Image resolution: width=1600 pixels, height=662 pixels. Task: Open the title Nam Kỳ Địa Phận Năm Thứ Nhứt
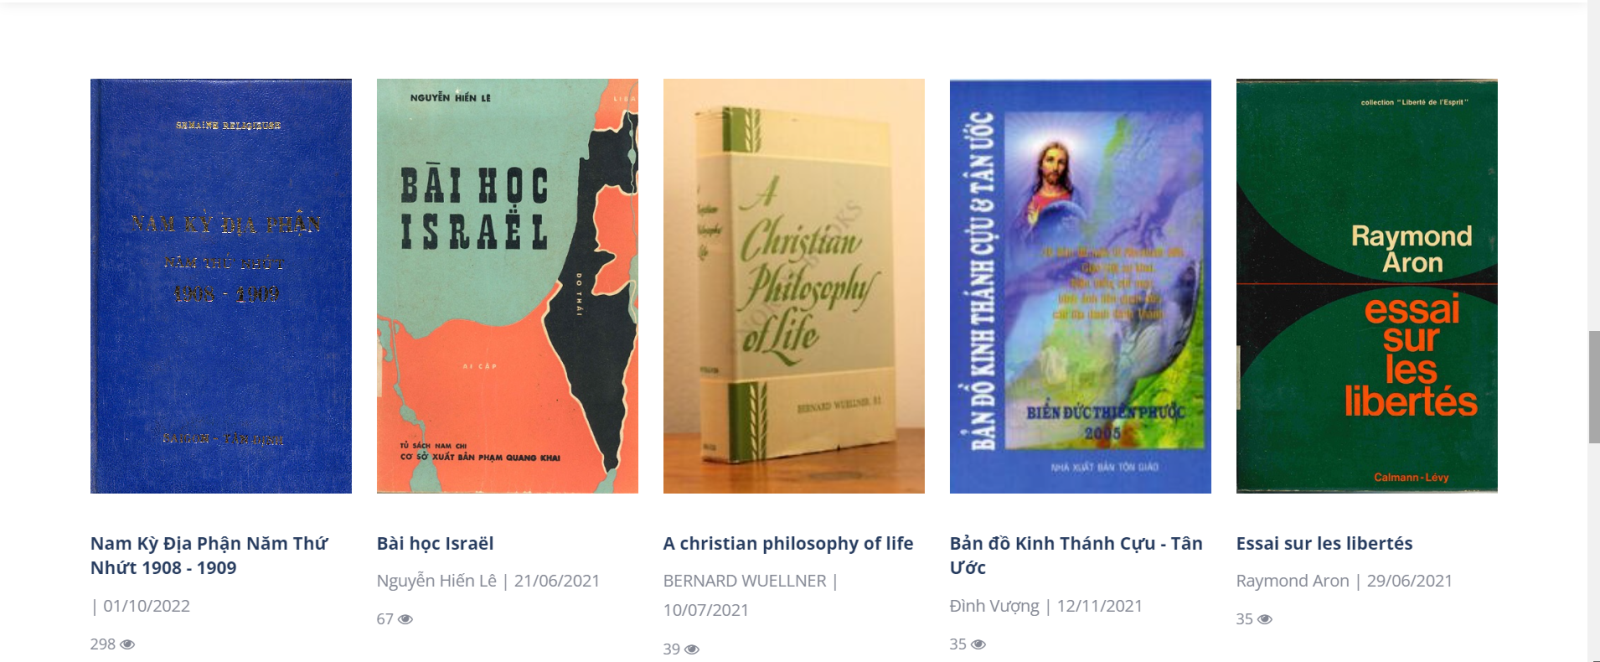209,556
